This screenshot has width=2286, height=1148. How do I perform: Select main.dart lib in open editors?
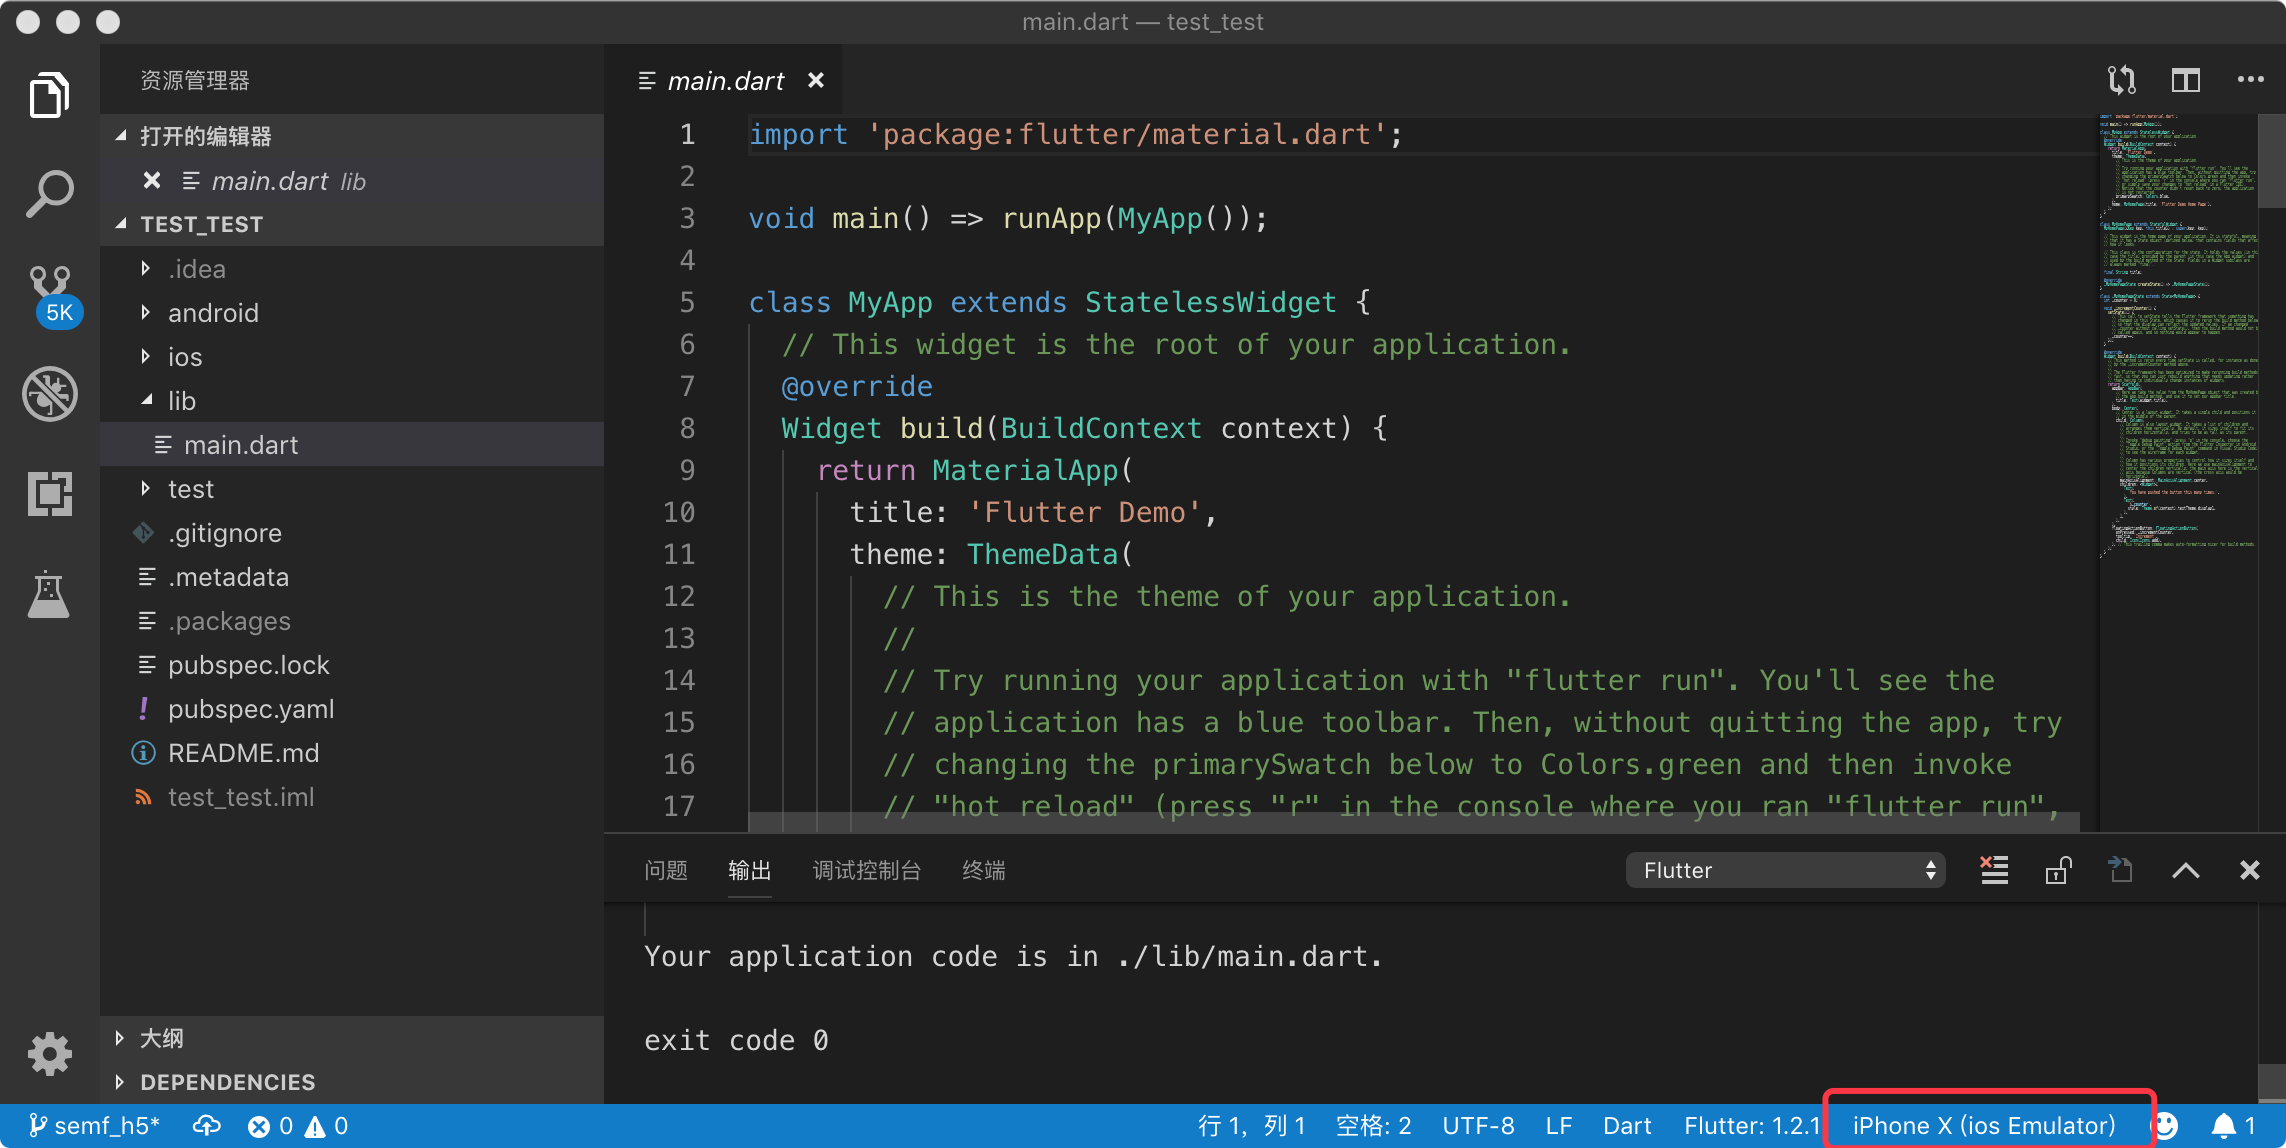click(x=352, y=180)
